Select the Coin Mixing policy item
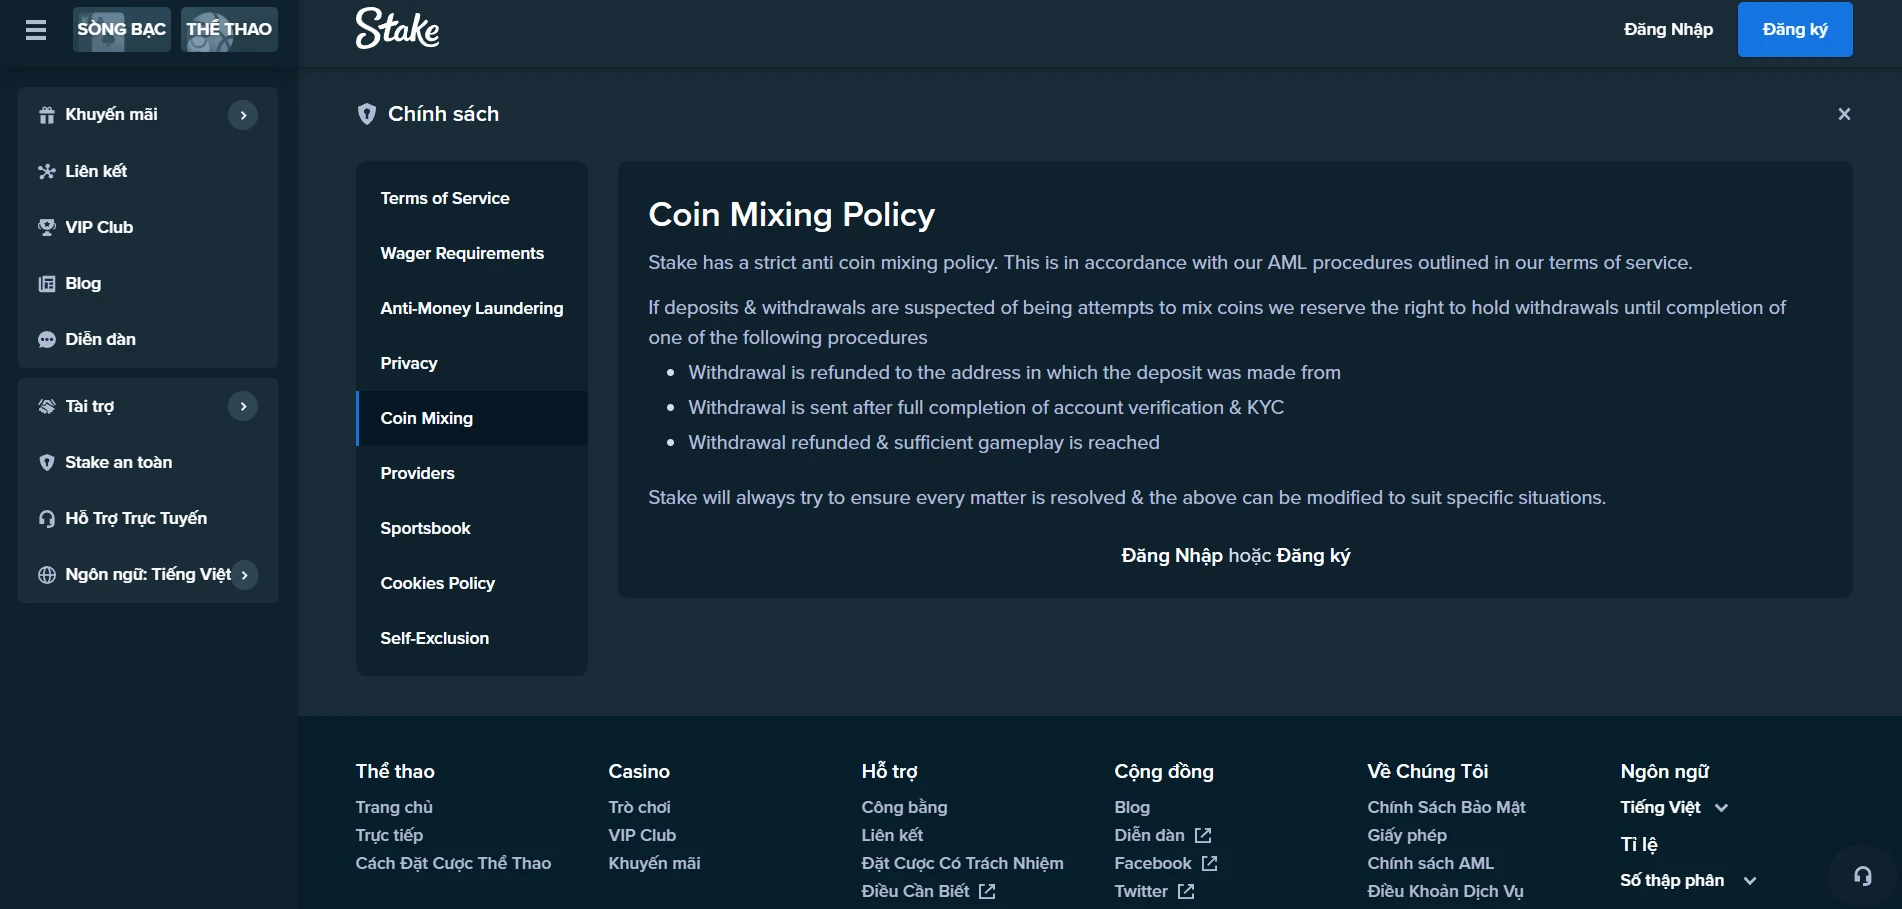The width and height of the screenshot is (1902, 909). [472, 418]
